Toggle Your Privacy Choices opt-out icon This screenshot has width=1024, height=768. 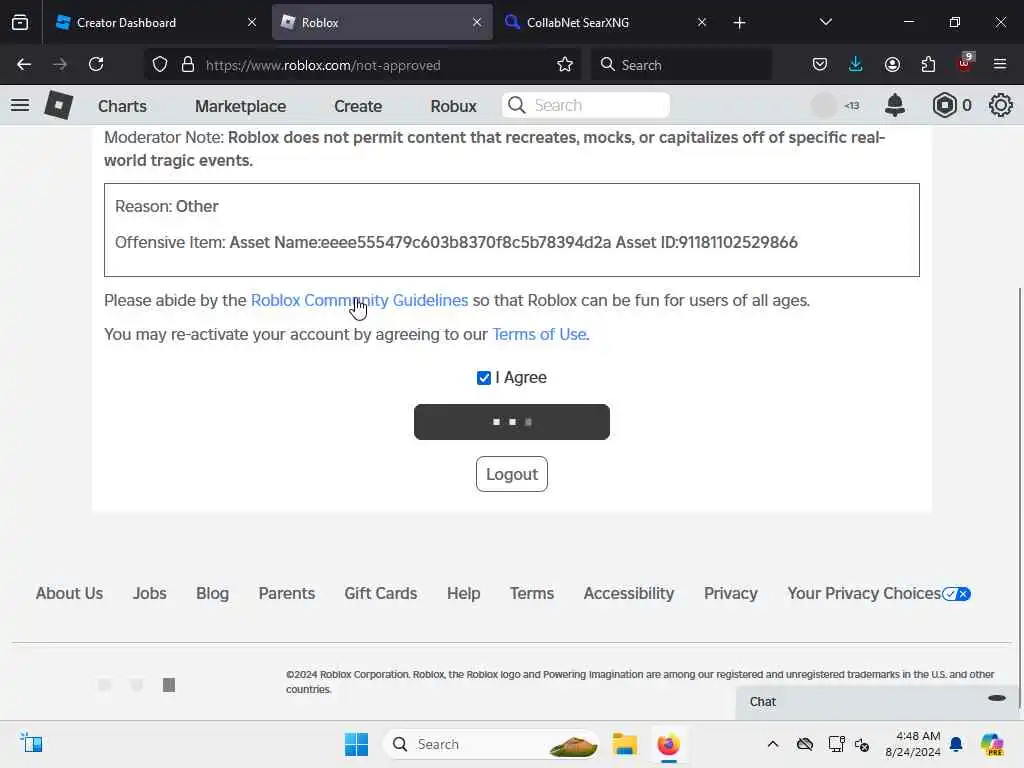point(957,594)
